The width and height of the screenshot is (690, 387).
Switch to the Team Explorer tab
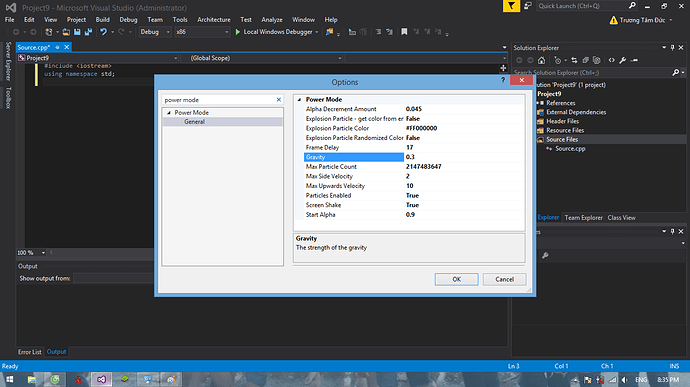click(x=584, y=217)
